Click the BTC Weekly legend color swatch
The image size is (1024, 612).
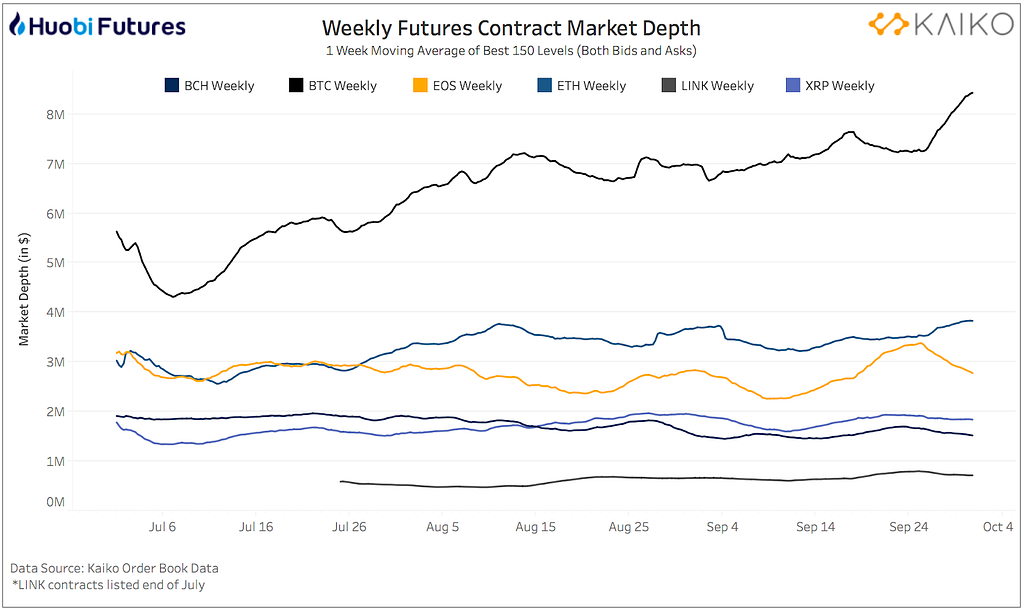[295, 86]
